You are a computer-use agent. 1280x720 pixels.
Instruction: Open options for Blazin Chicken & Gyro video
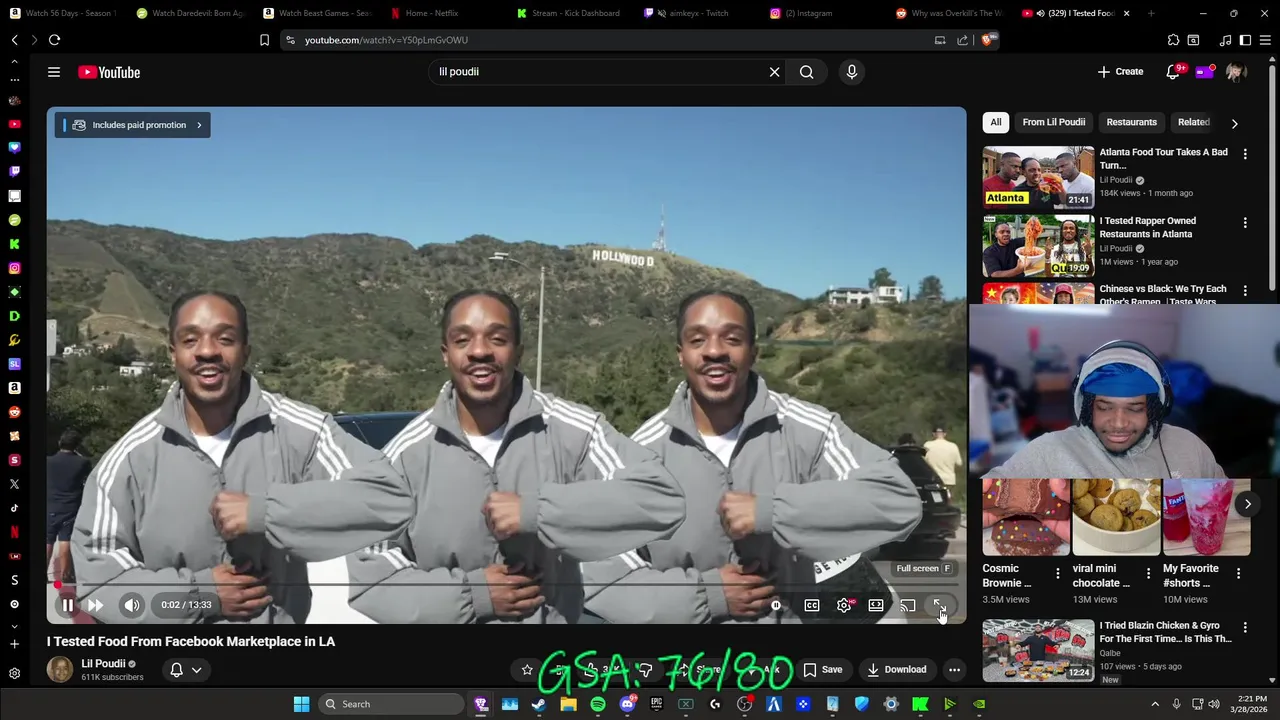pos(1245,627)
